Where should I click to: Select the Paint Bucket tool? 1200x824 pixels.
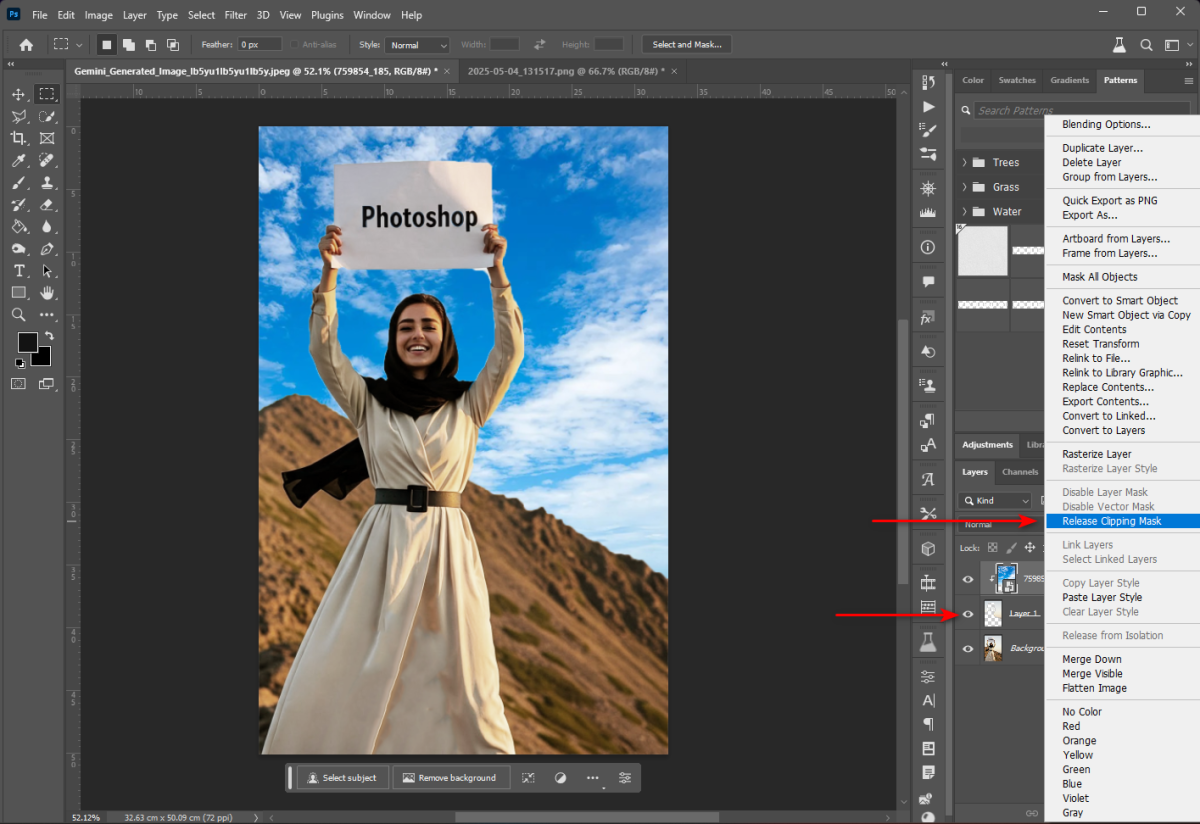(x=19, y=226)
